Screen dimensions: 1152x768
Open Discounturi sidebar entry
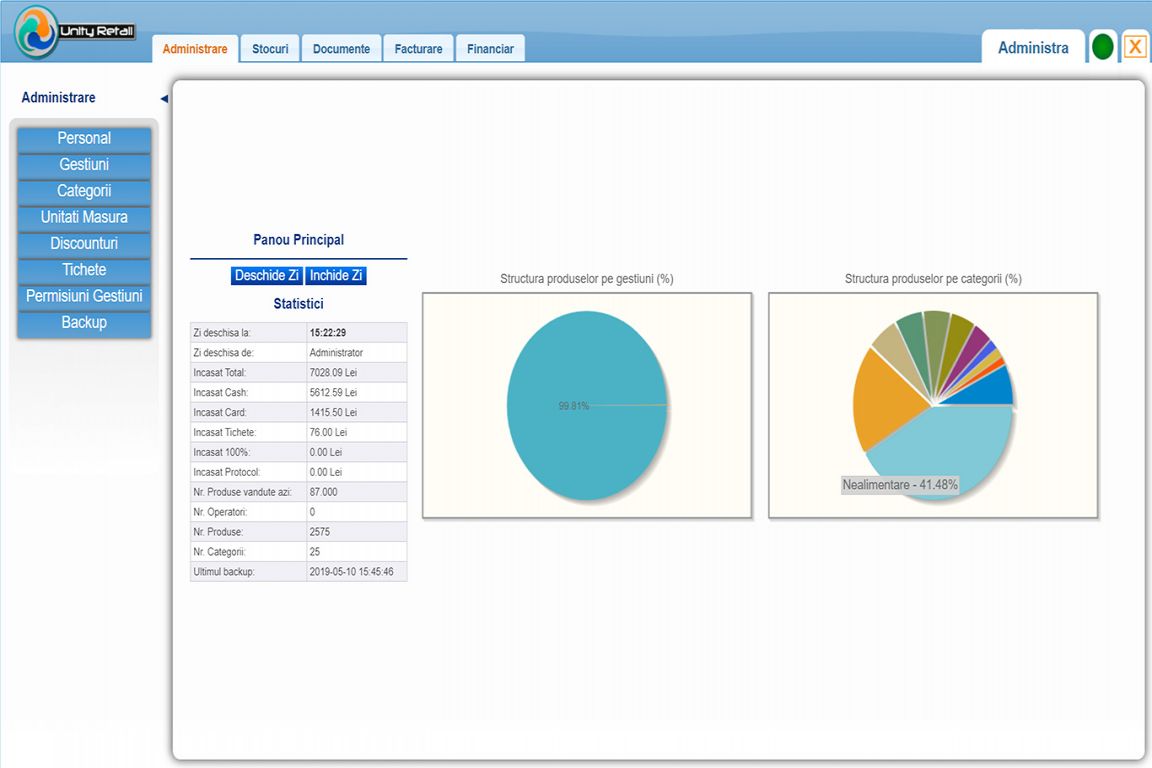[84, 244]
